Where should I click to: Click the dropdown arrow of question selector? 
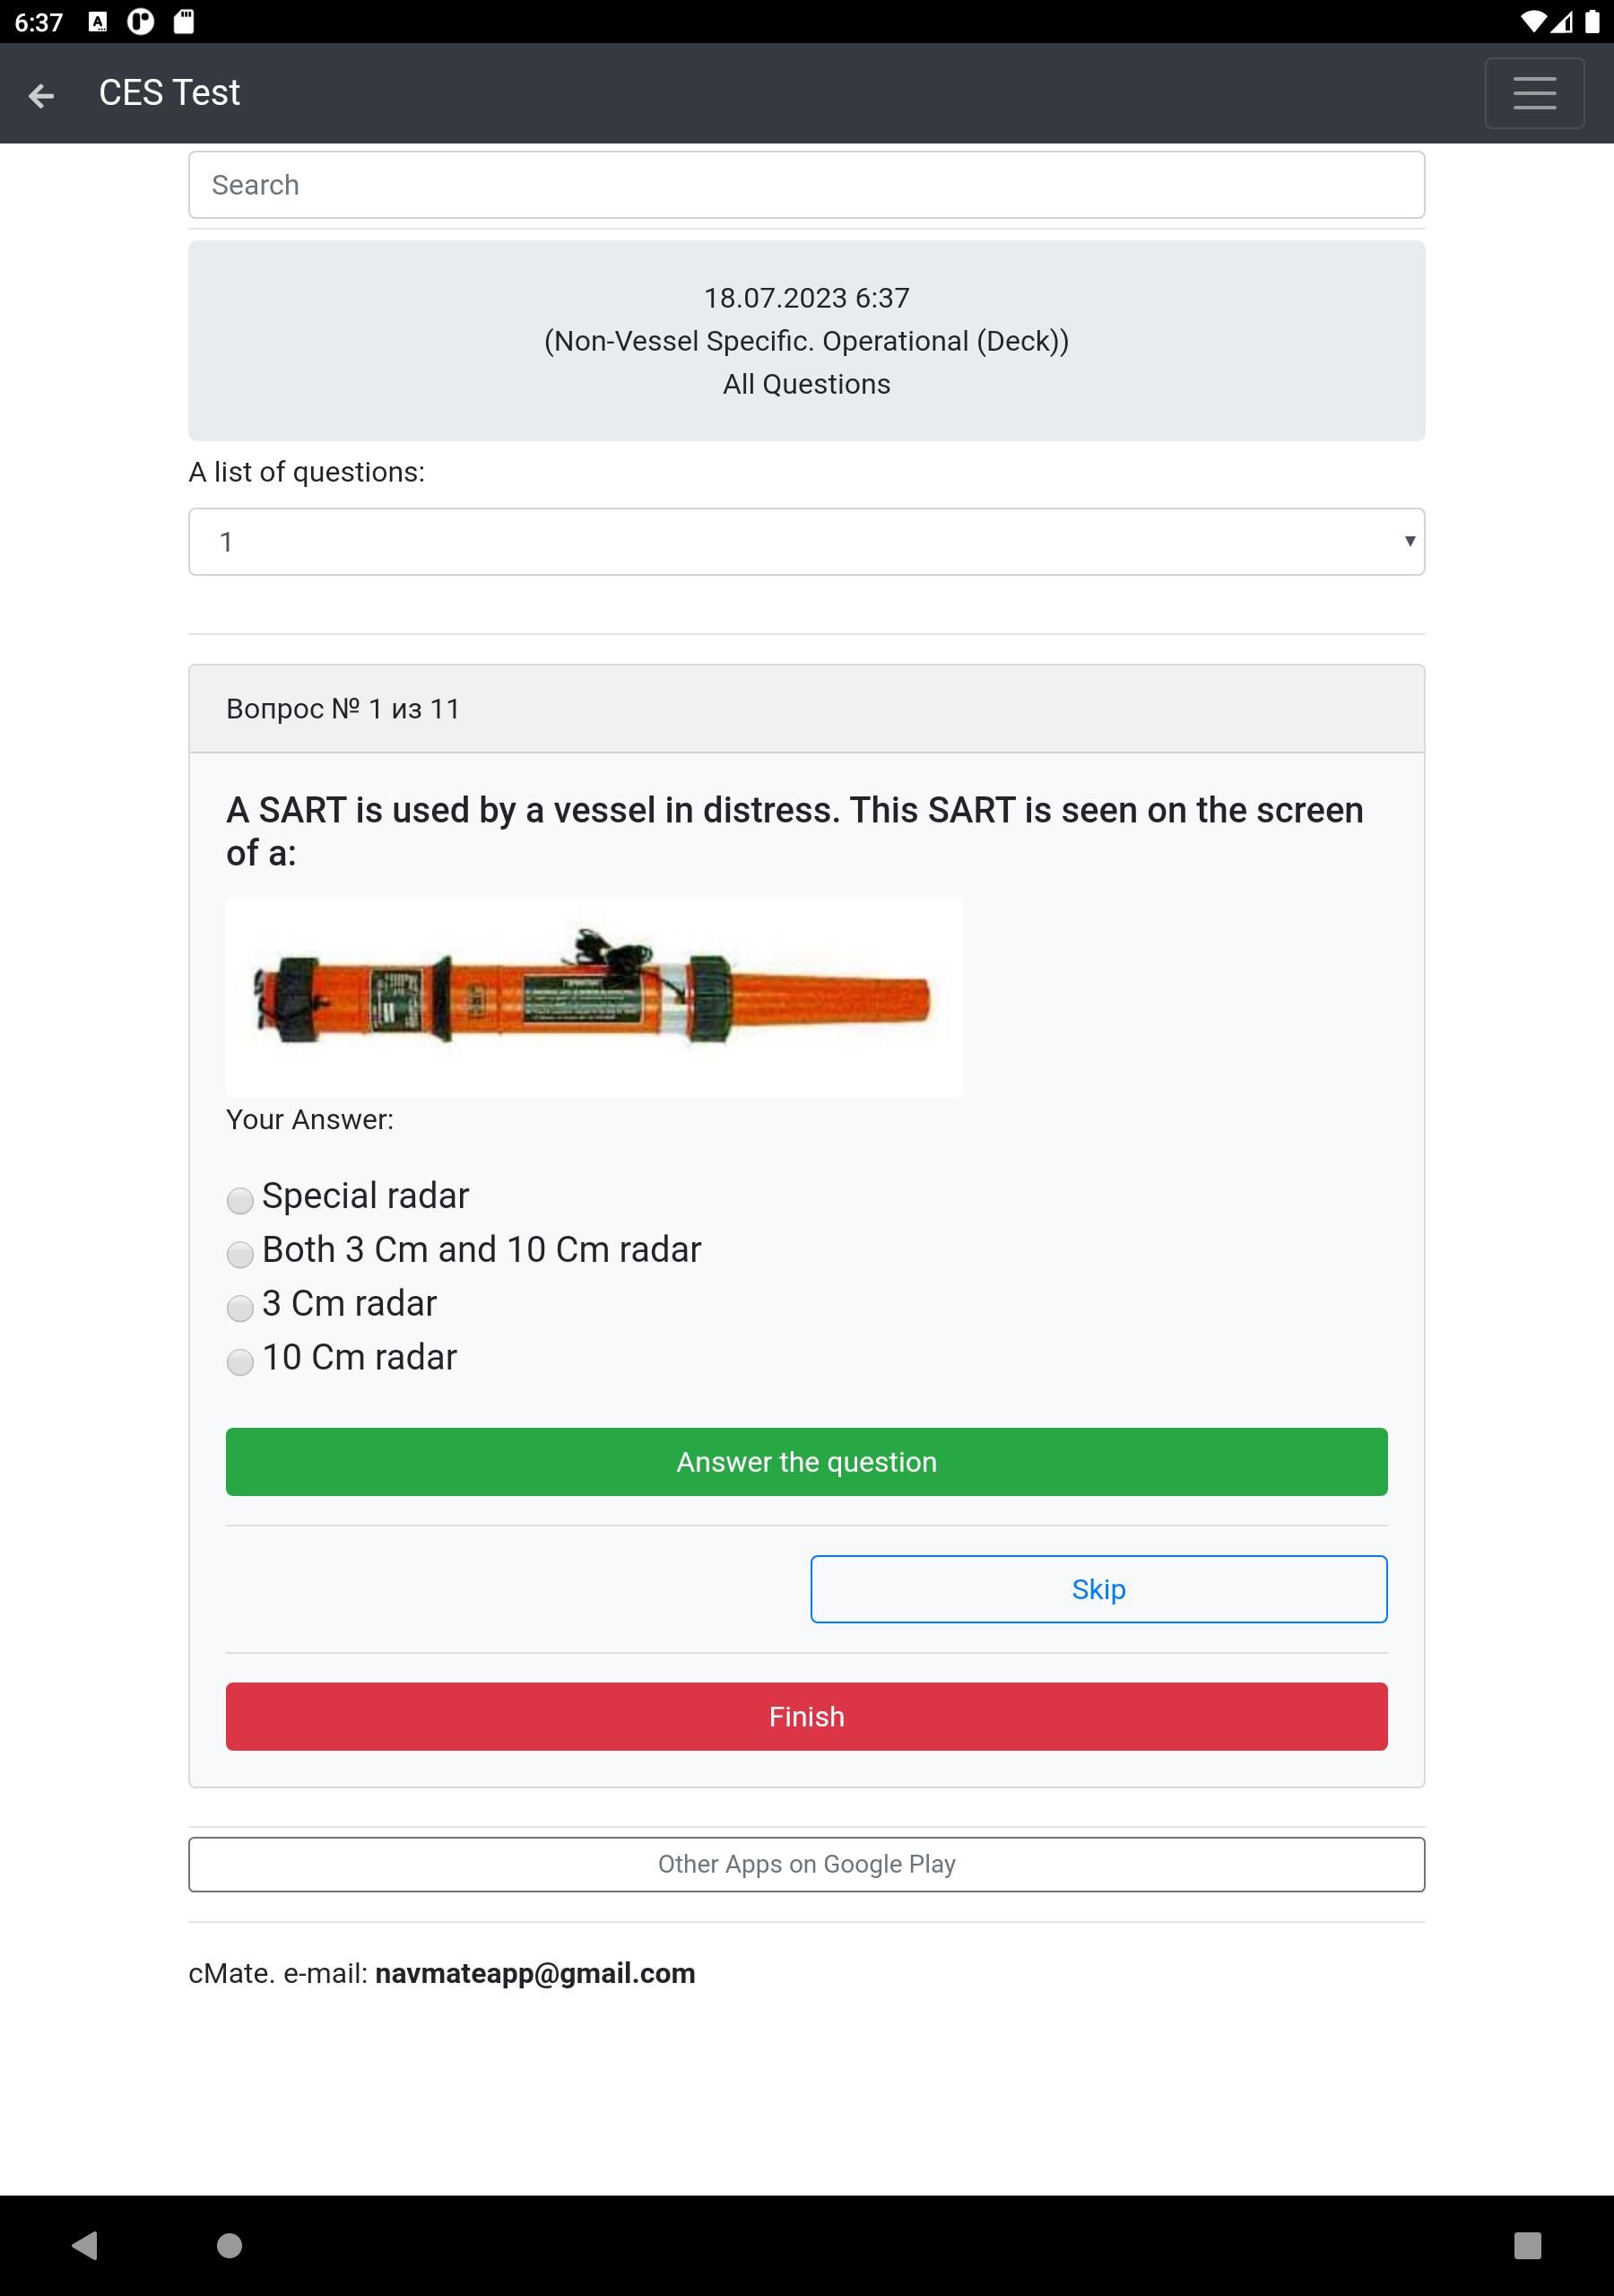click(1409, 541)
